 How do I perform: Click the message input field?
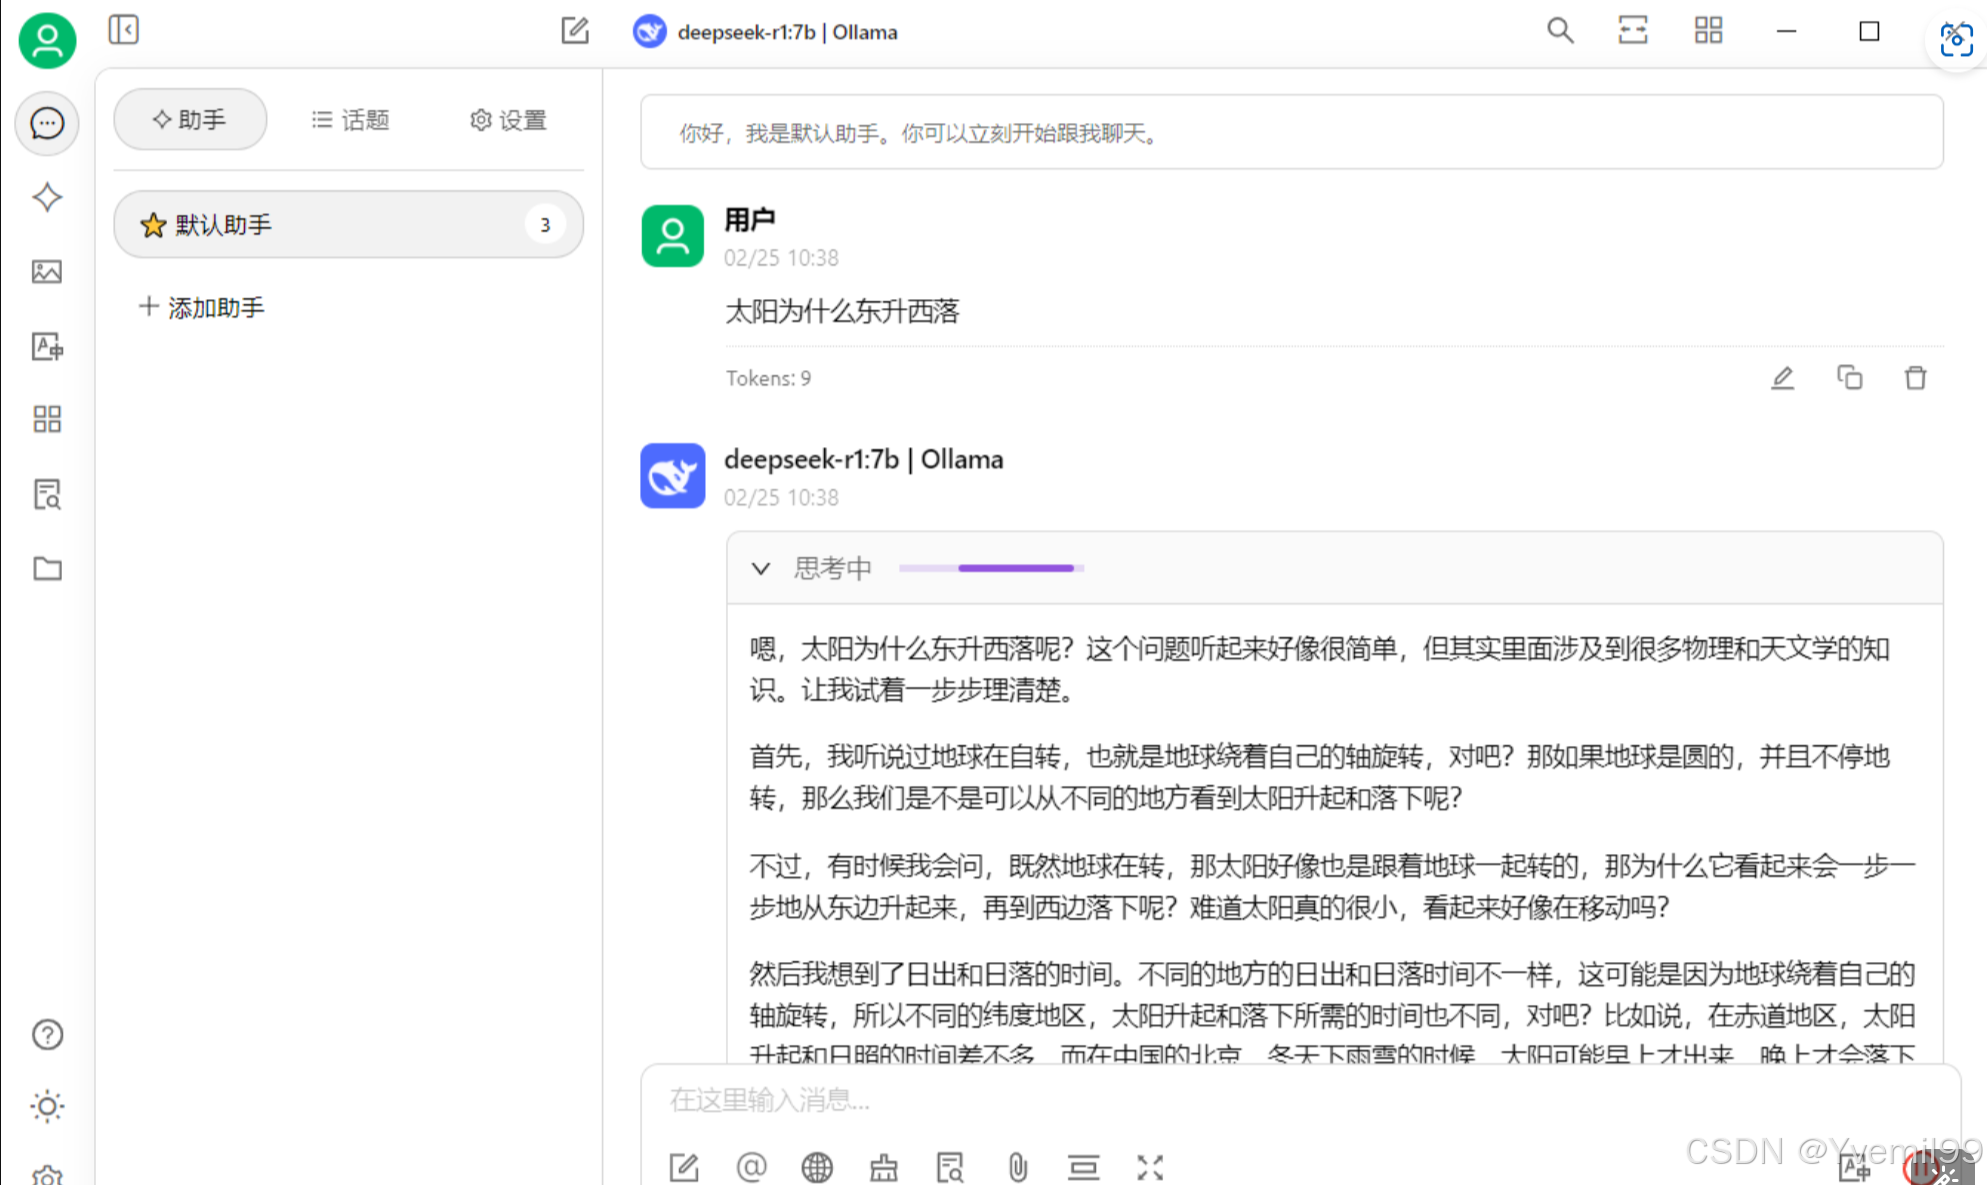(1200, 1100)
